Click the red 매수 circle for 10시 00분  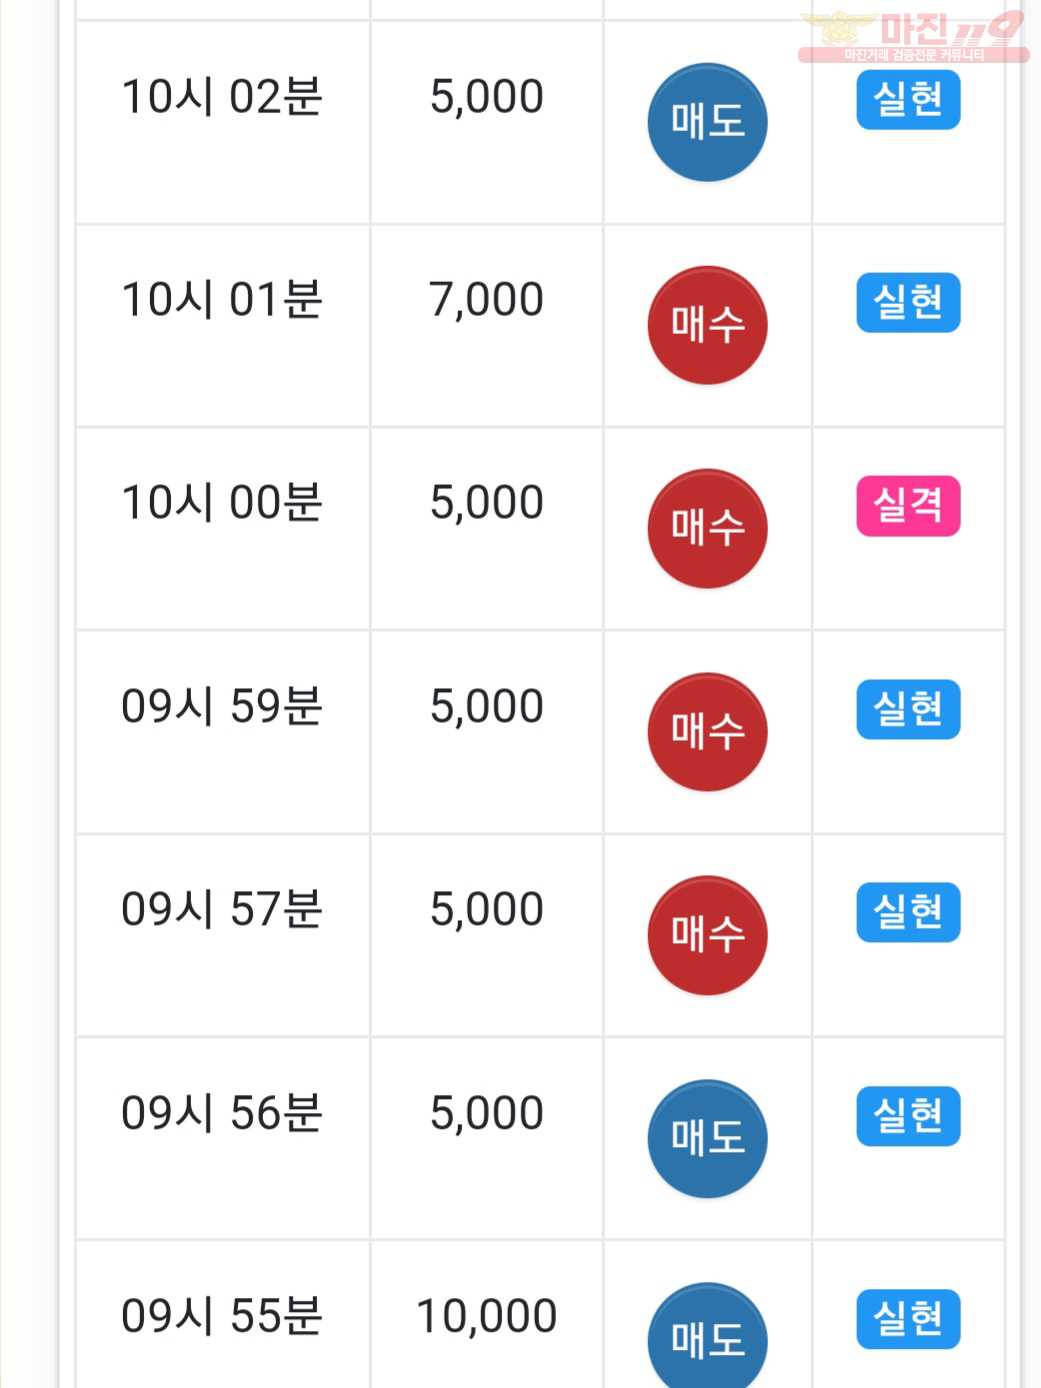(707, 528)
